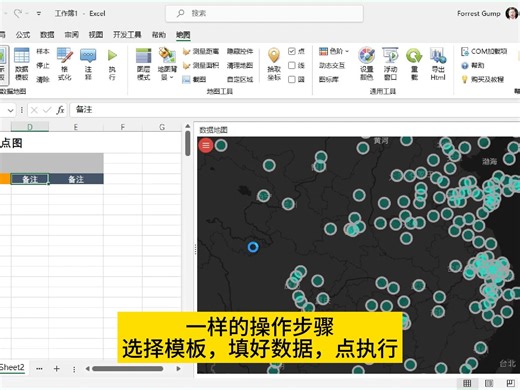Click the 测量面积 measure area tool
Viewport: 520px width, 390px height.
(x=201, y=65)
